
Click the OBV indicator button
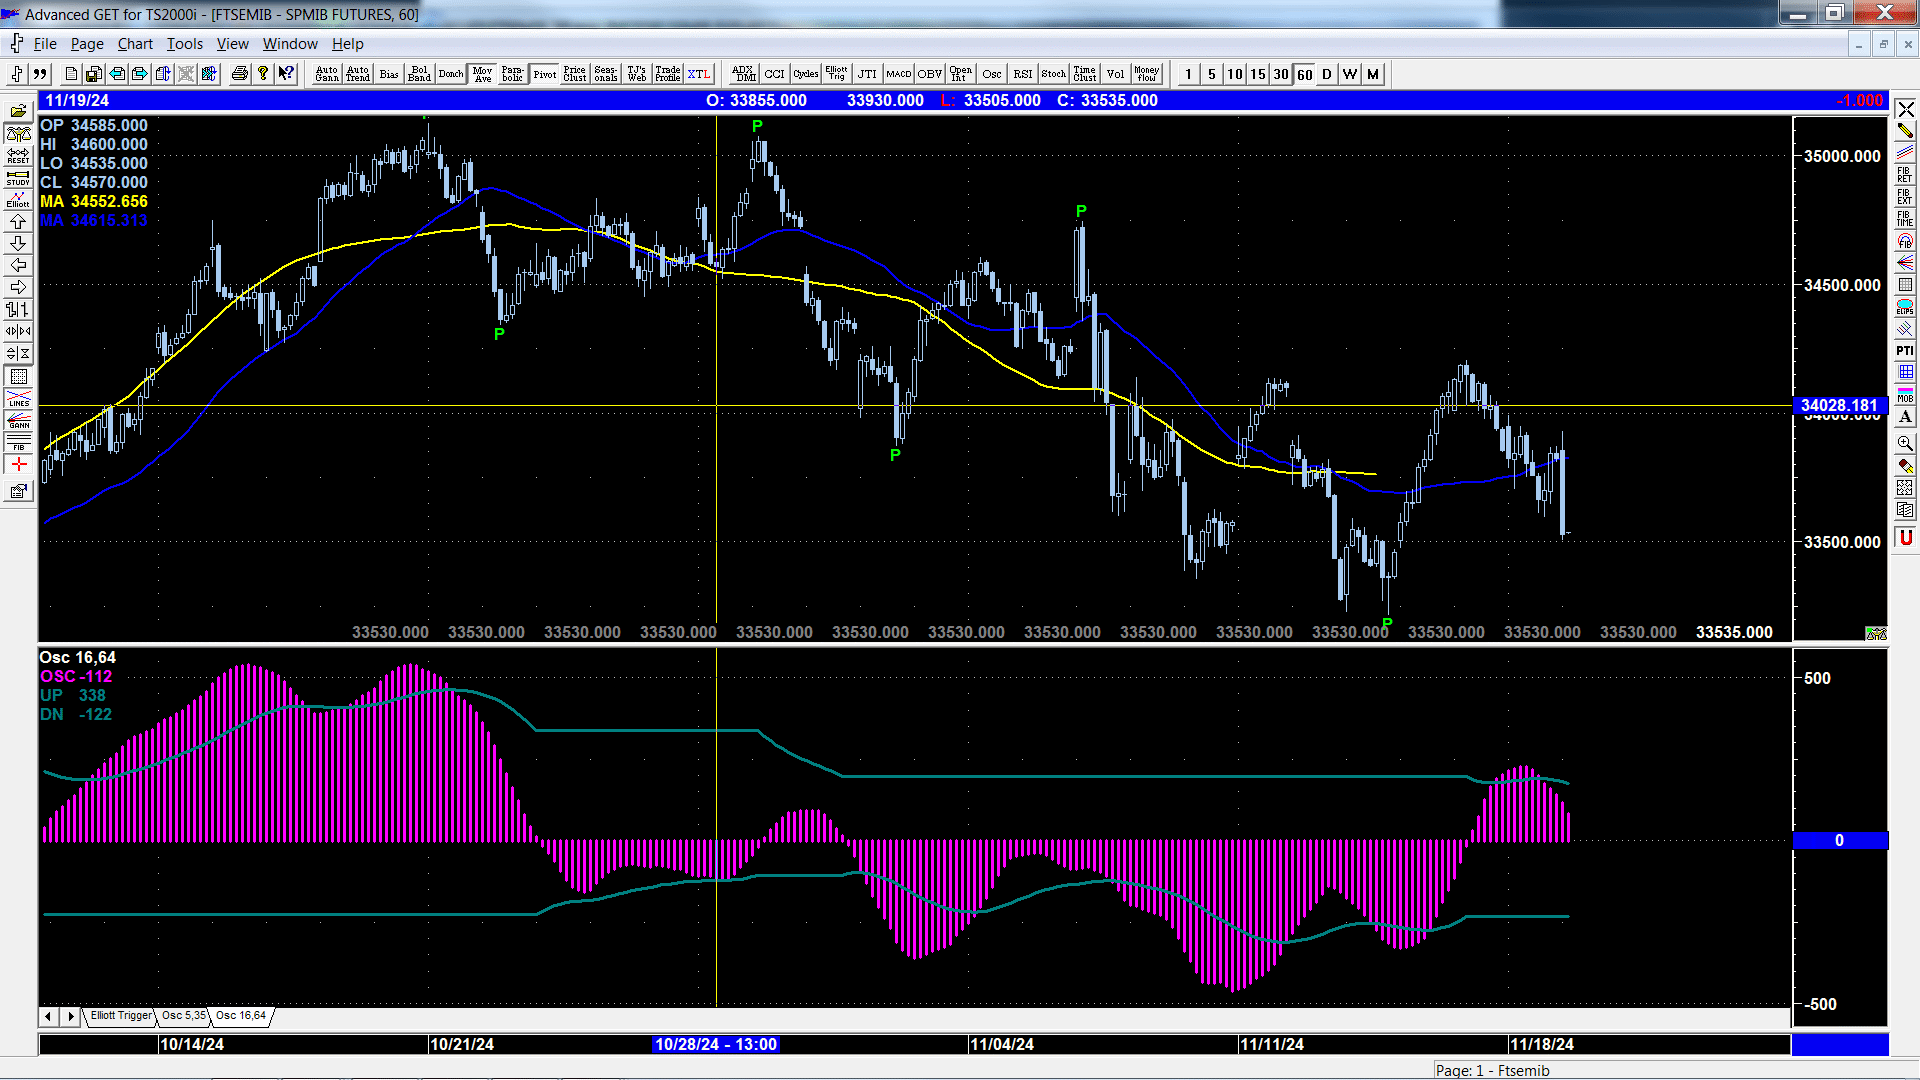[x=930, y=74]
